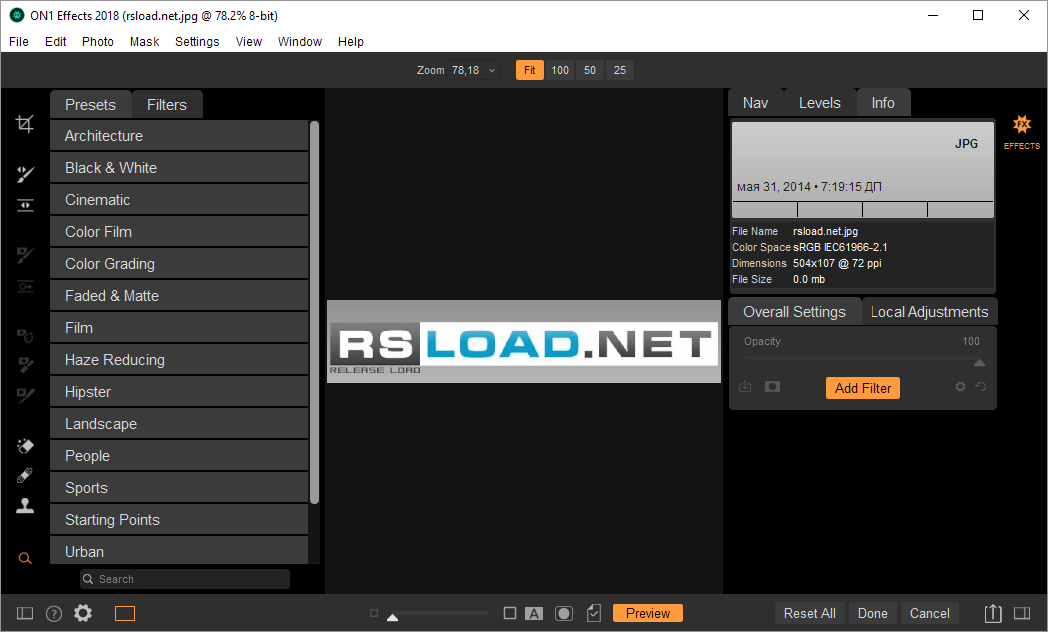Open the Mask menu
Screen dimensions: 1048x632
click(x=144, y=41)
